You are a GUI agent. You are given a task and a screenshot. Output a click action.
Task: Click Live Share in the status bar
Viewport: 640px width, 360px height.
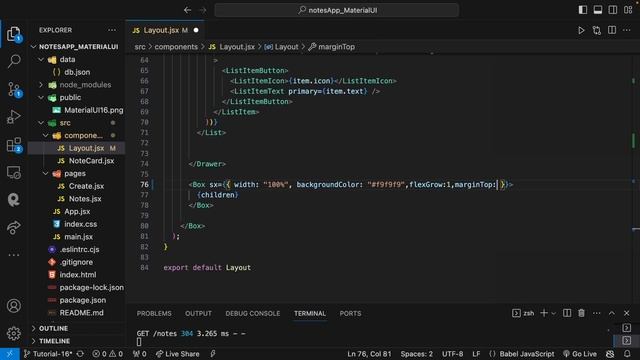tap(178, 354)
